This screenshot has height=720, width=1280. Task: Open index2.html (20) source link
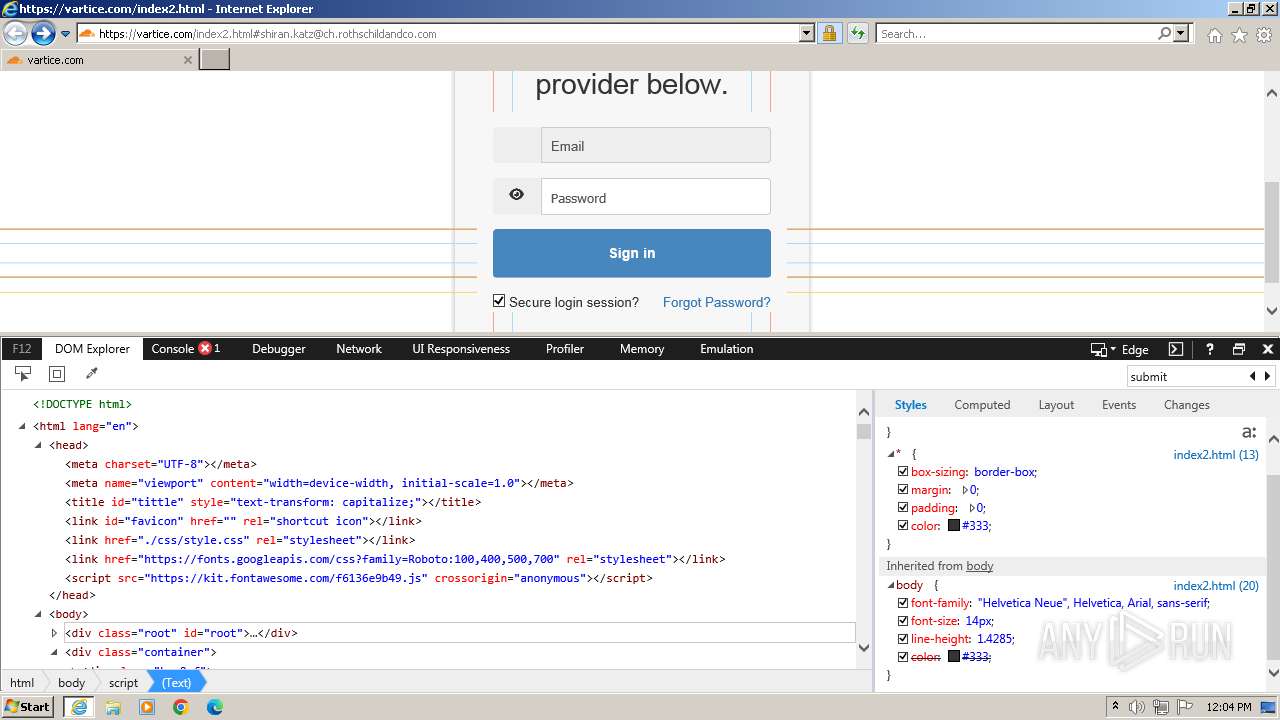1216,586
